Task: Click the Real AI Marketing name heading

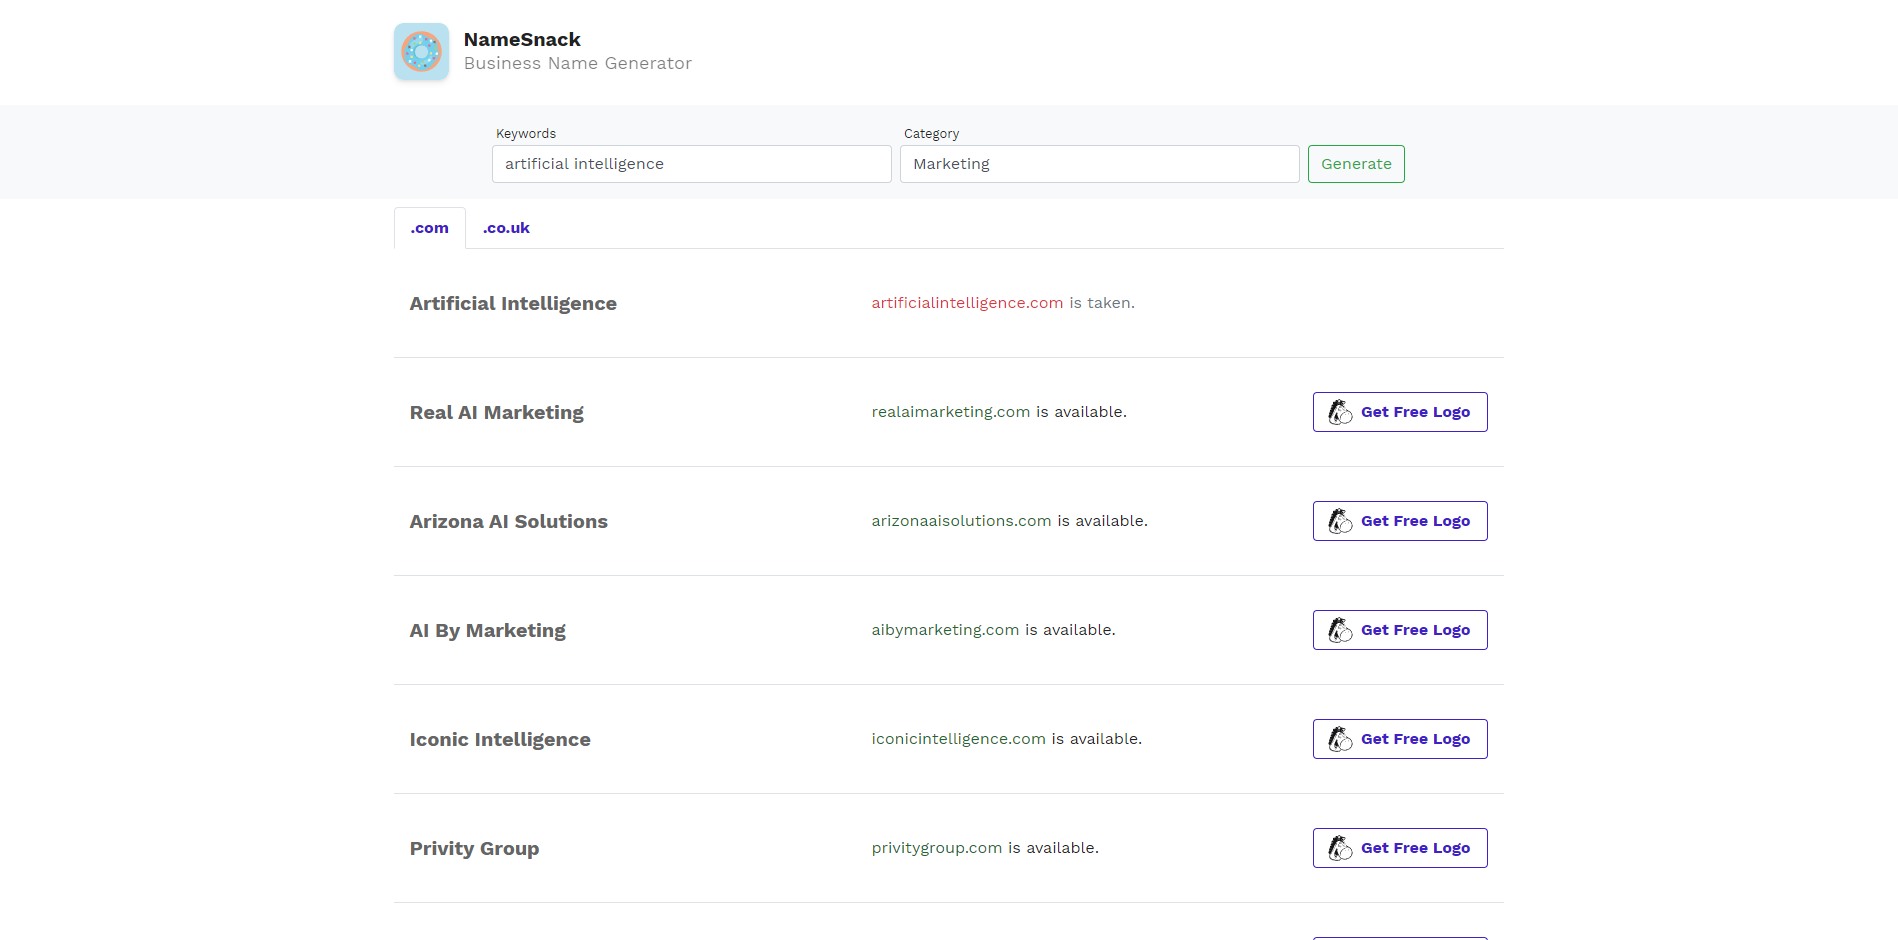Action: [497, 413]
